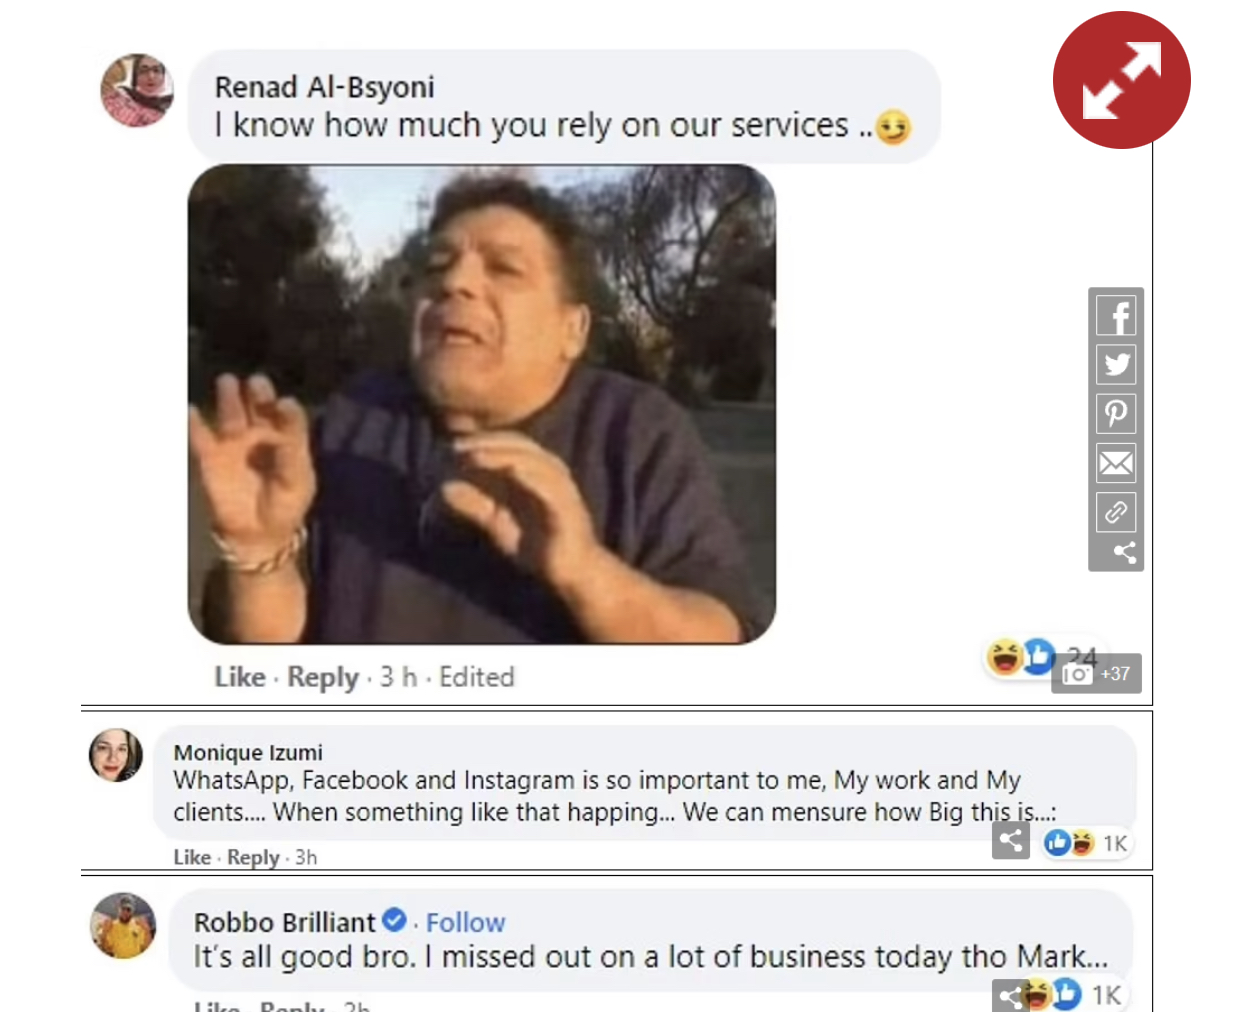
Task: Reply to Renad Al-Bsyoni's comment
Action: coord(322,677)
